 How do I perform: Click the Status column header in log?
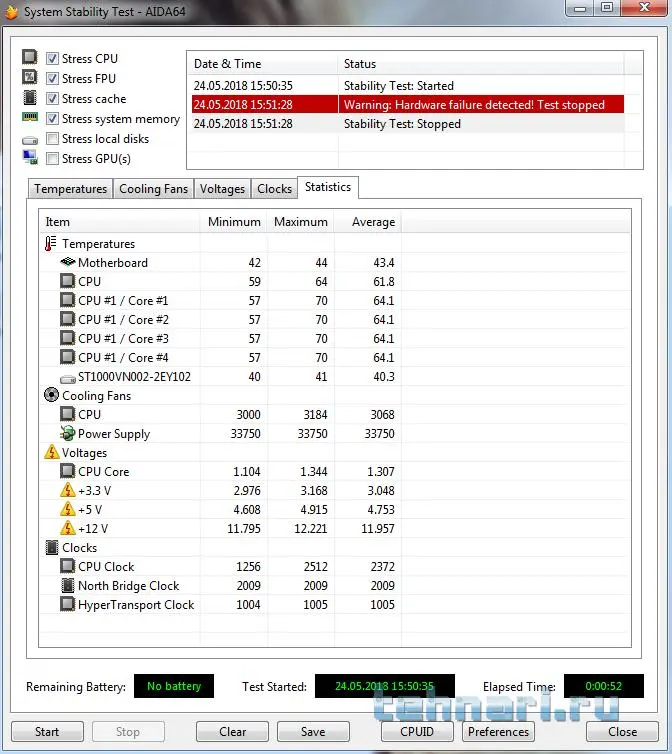481,63
